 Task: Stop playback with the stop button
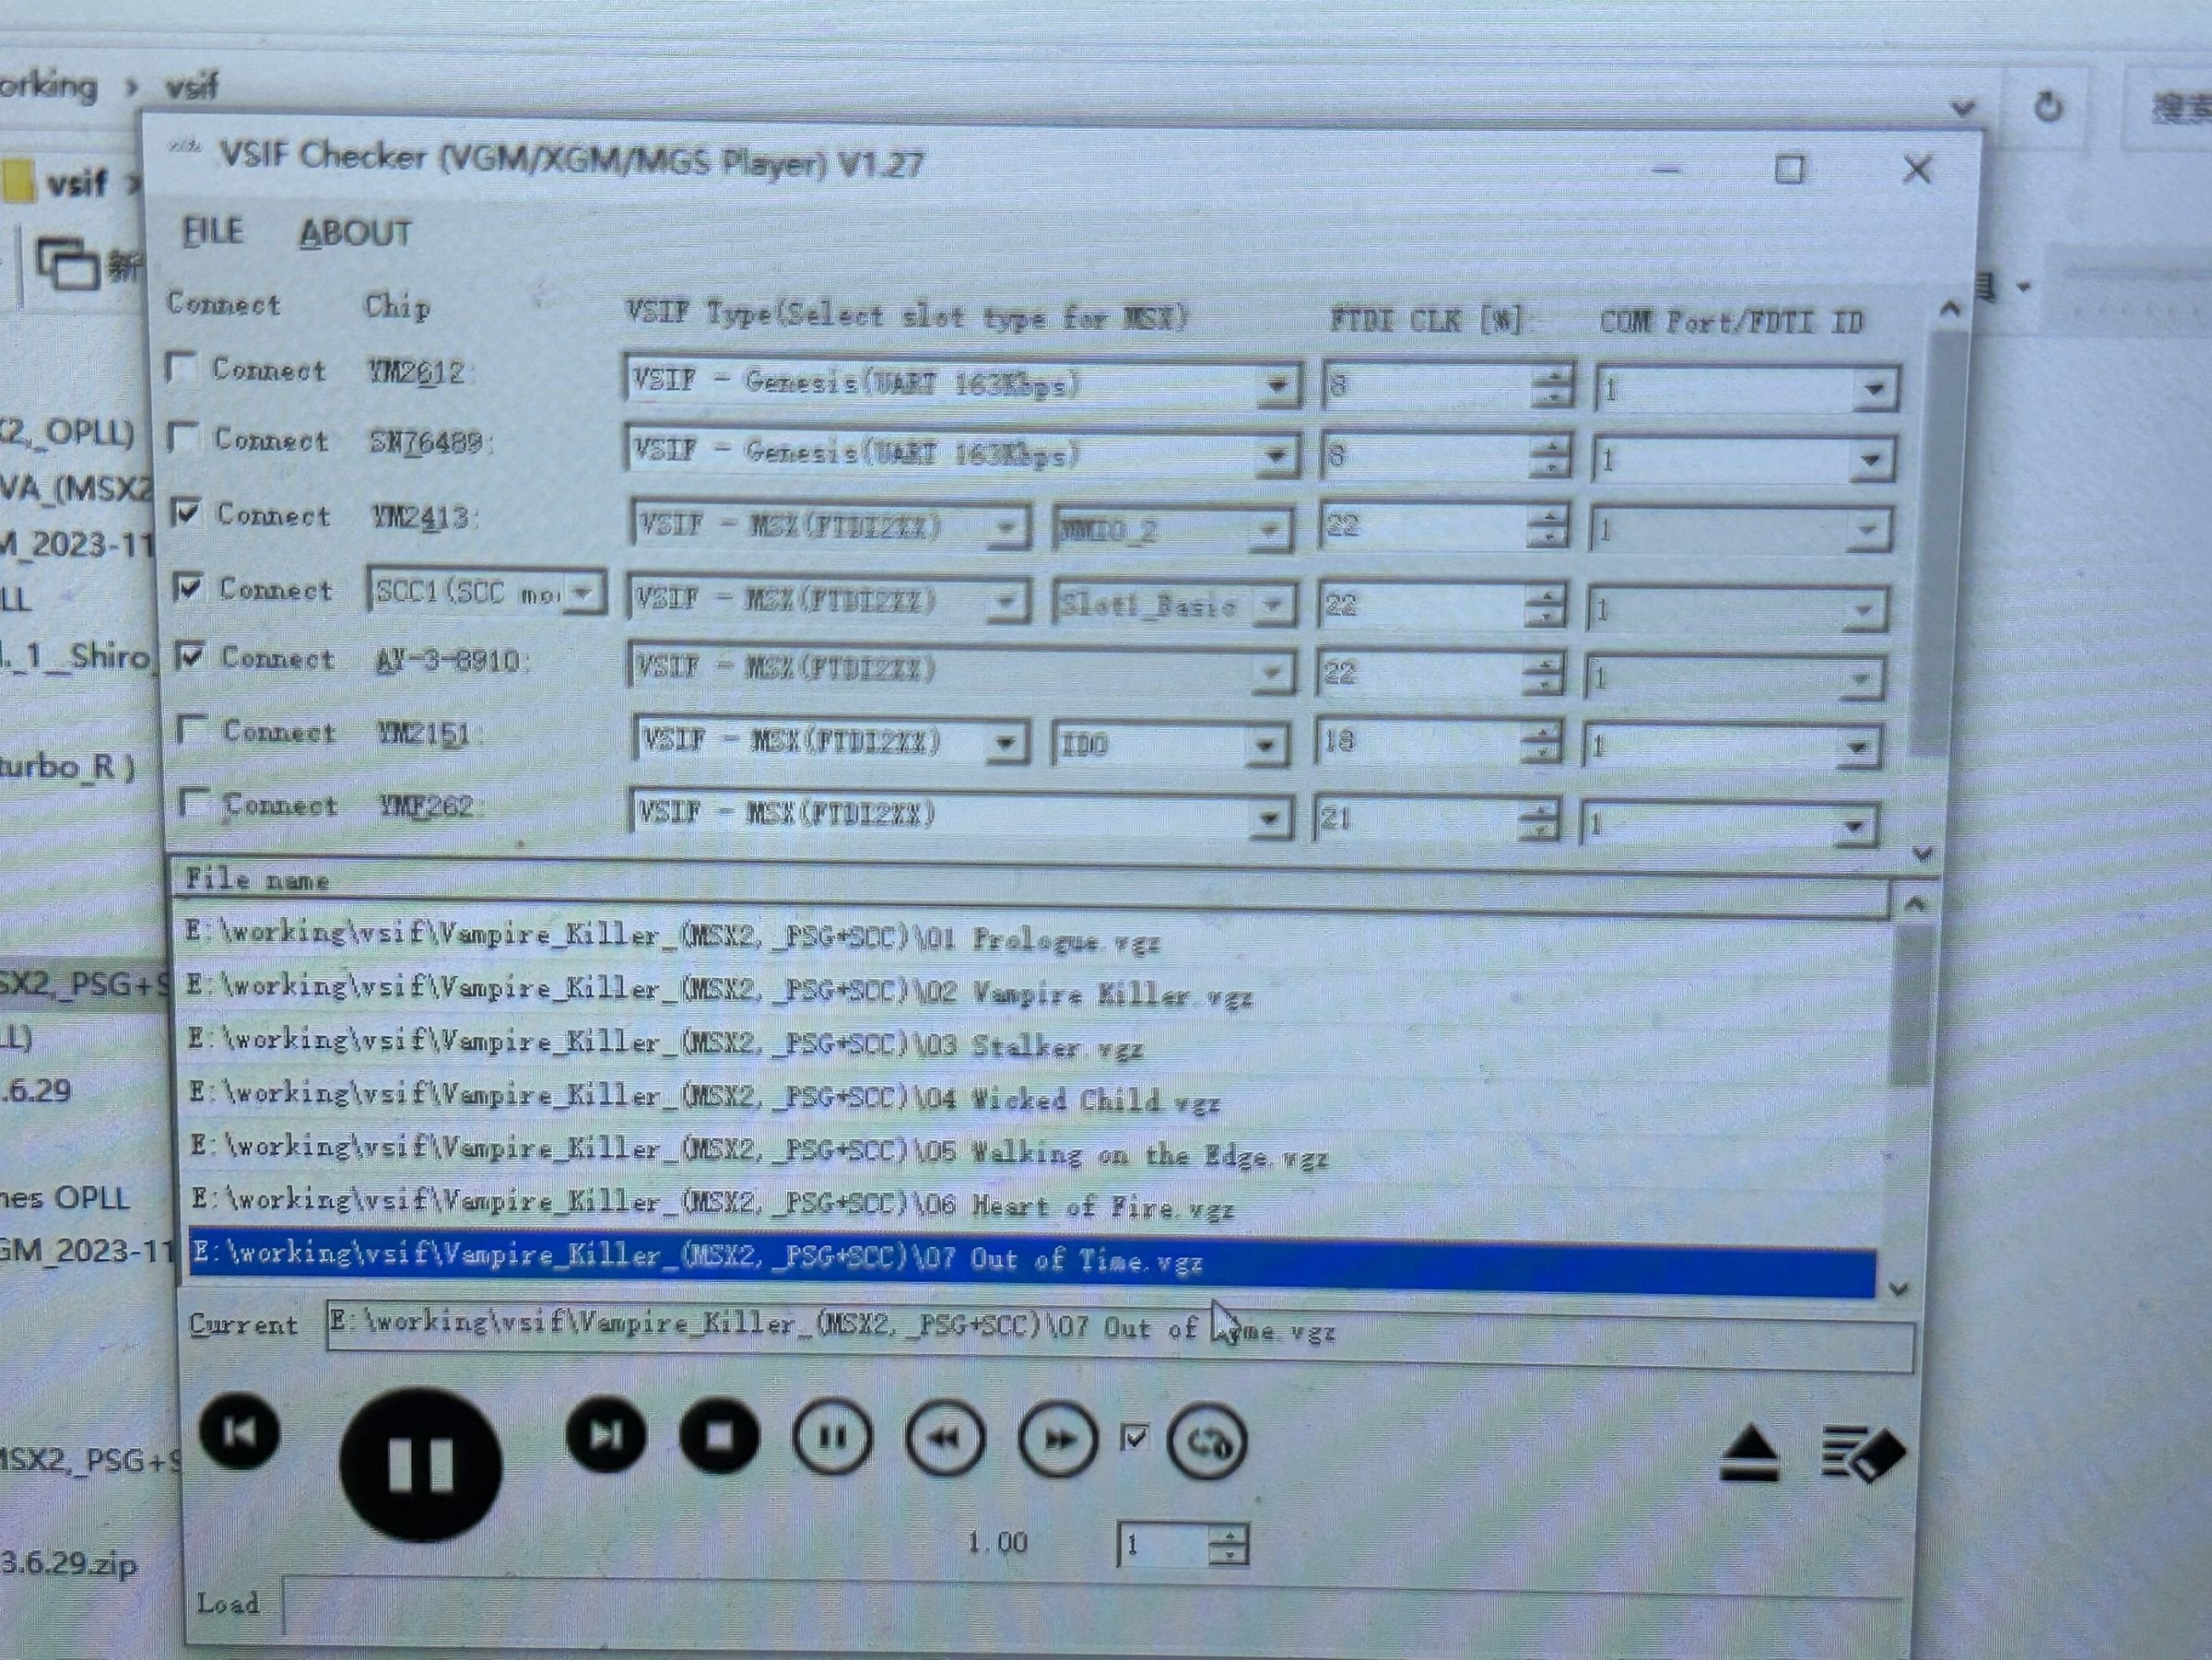pyautogui.click(x=719, y=1437)
